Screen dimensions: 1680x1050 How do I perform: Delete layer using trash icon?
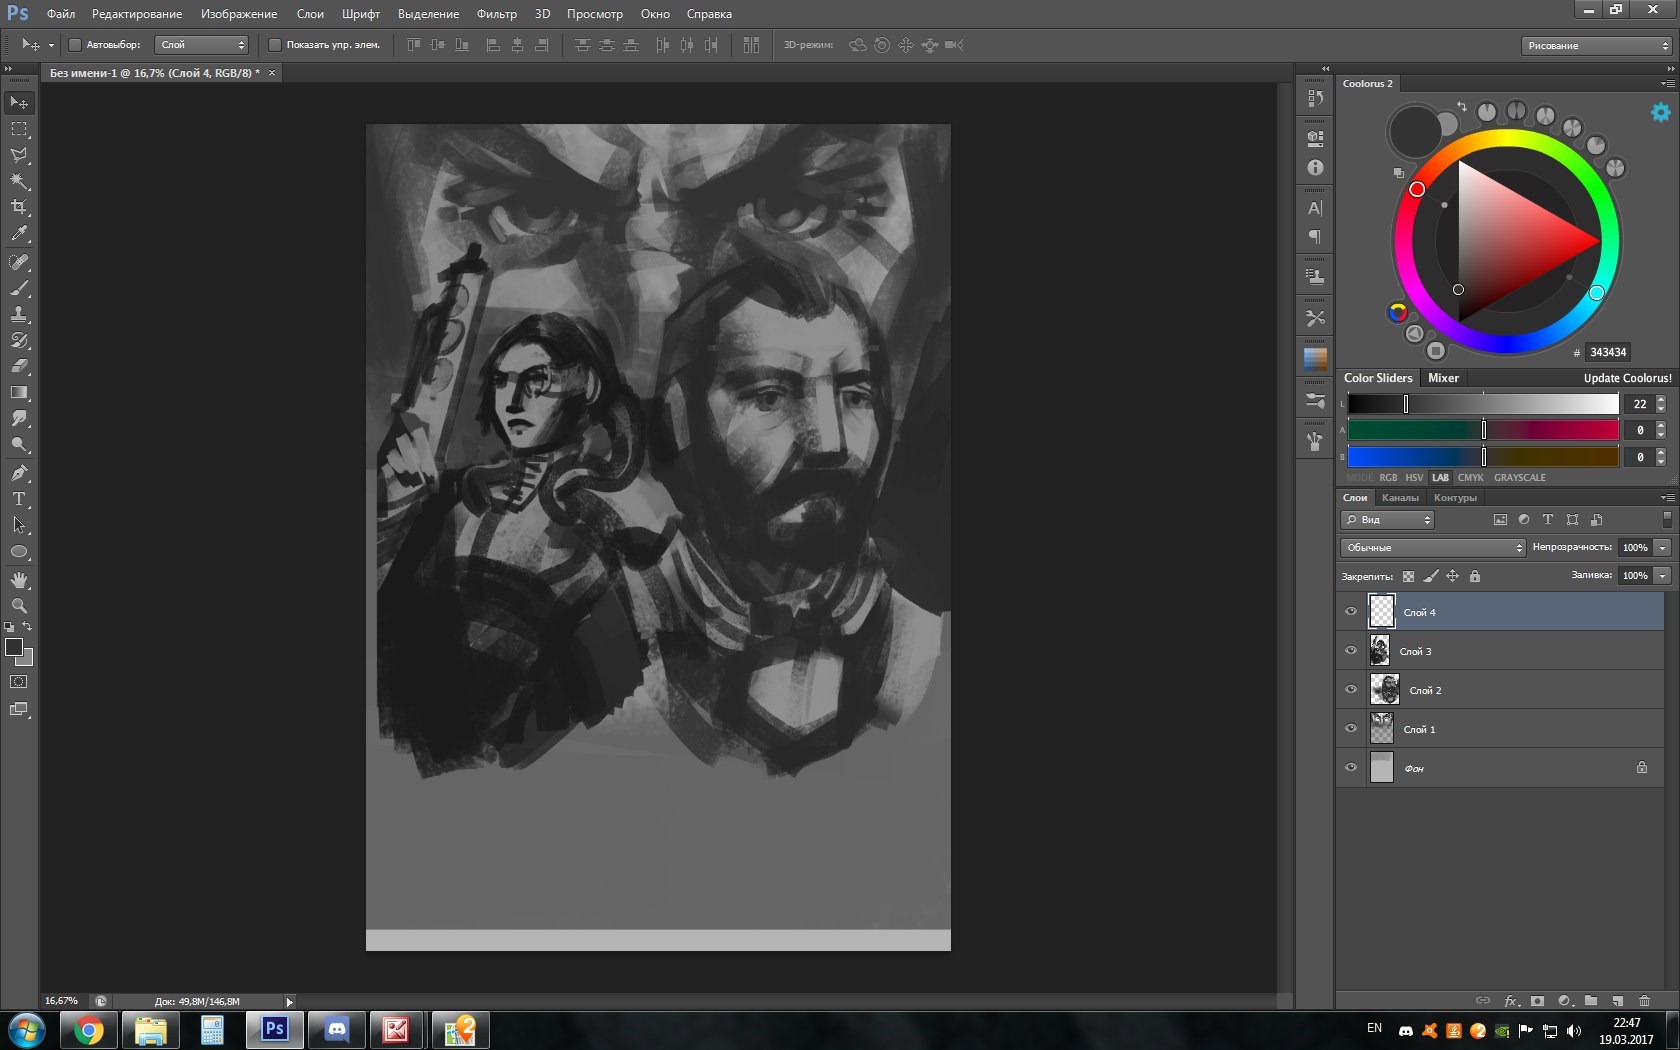(x=1644, y=1001)
